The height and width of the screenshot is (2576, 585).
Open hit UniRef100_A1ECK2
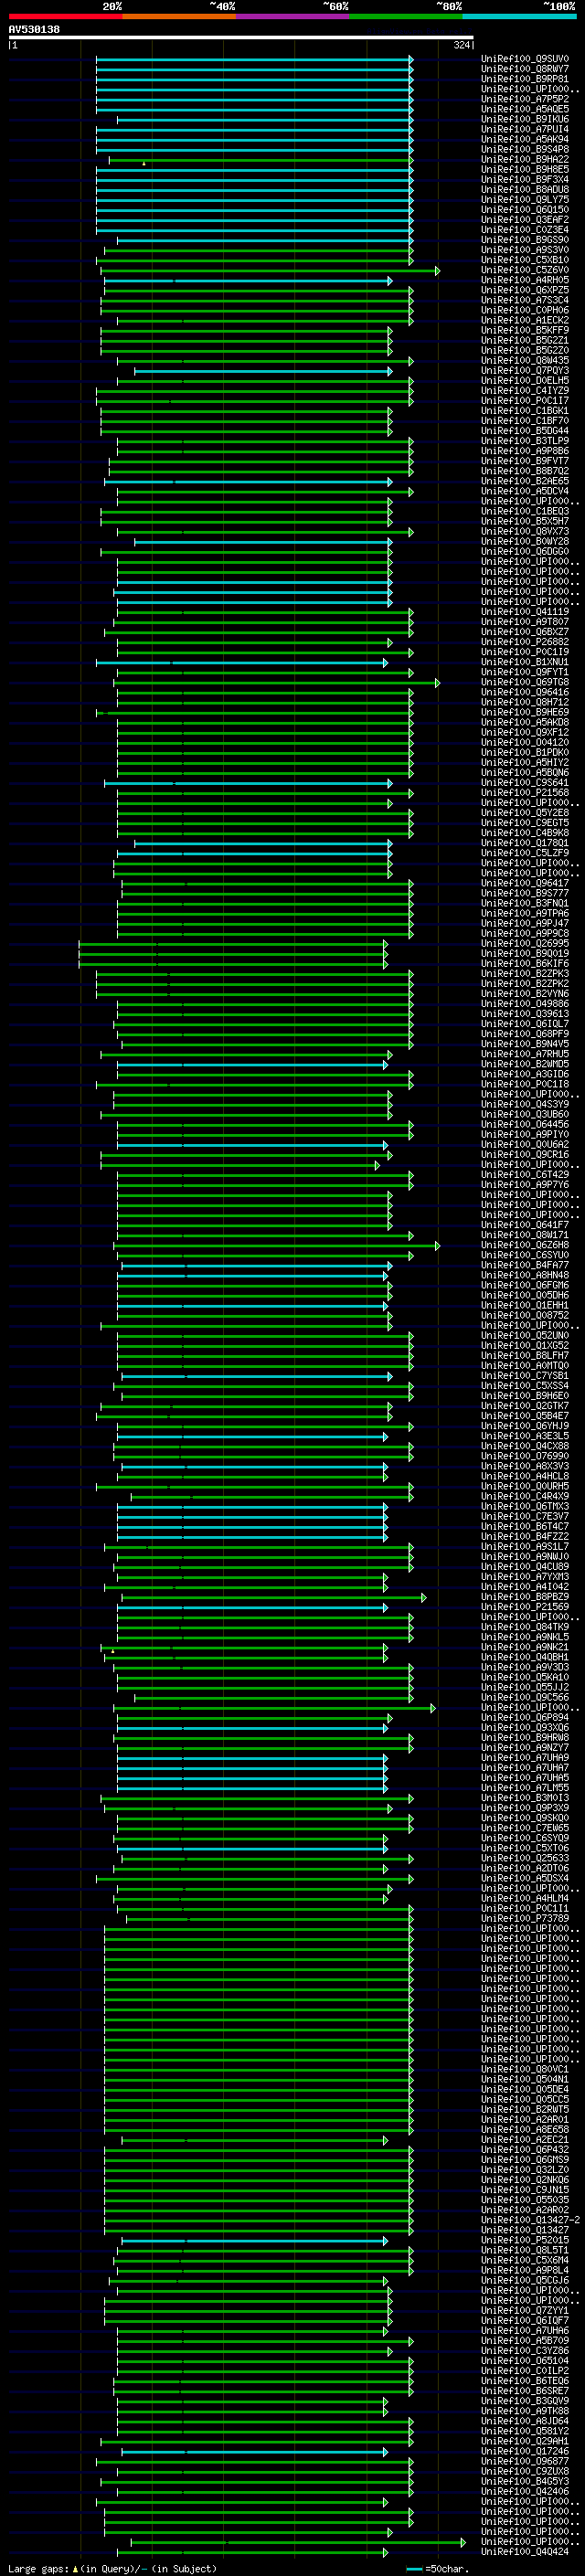click(525, 321)
